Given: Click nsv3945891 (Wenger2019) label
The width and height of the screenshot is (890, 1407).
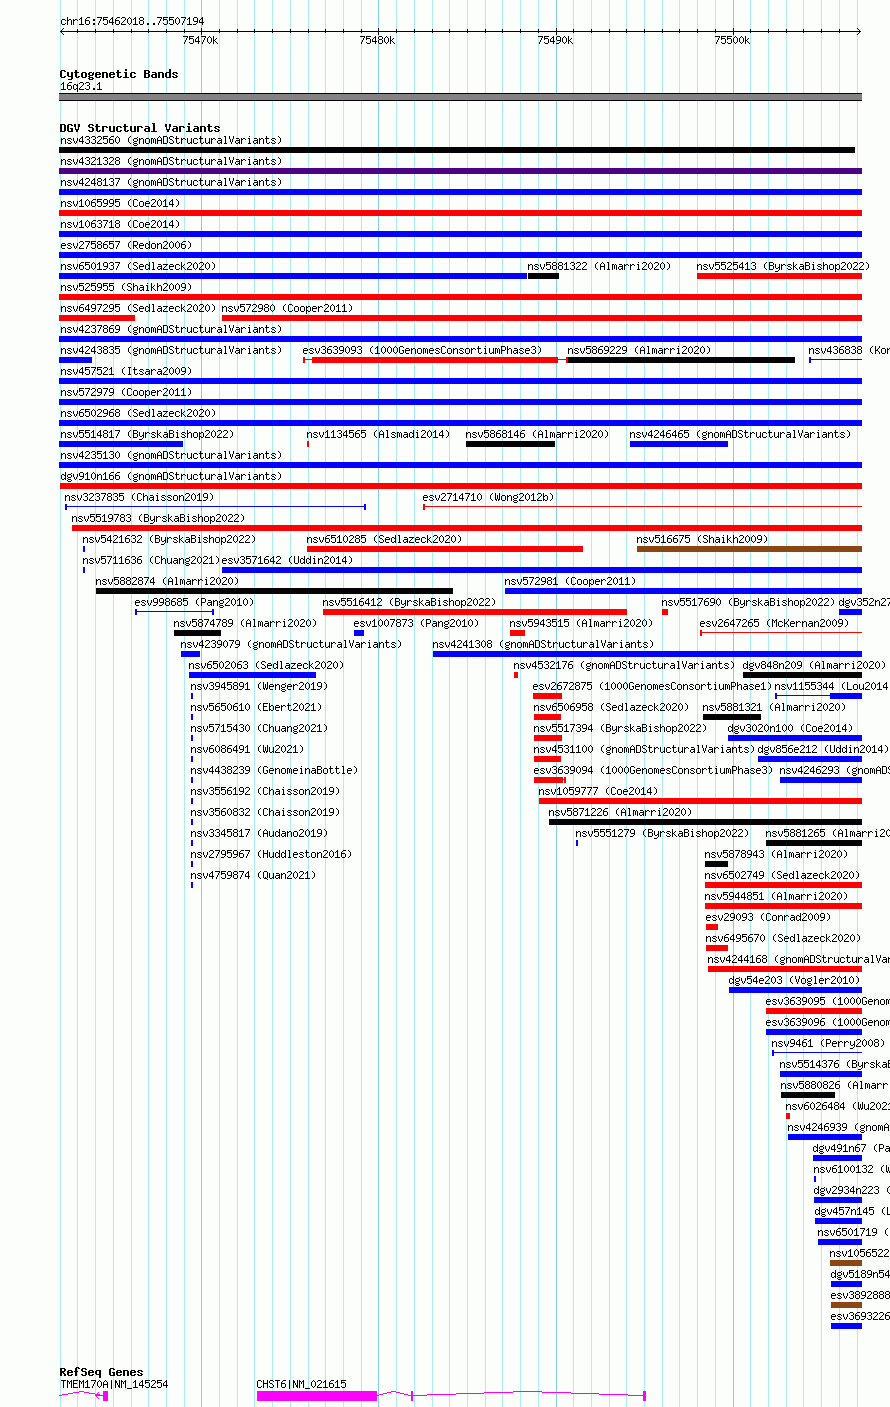Looking at the screenshot, I should click(259, 686).
